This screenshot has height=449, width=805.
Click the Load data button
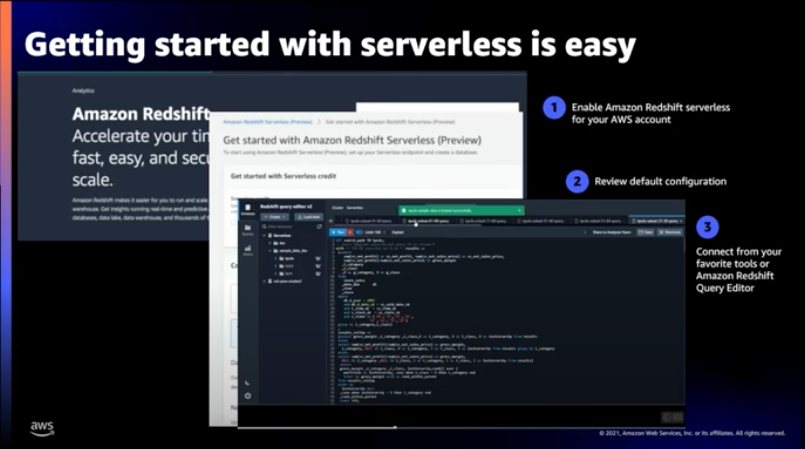tap(309, 217)
